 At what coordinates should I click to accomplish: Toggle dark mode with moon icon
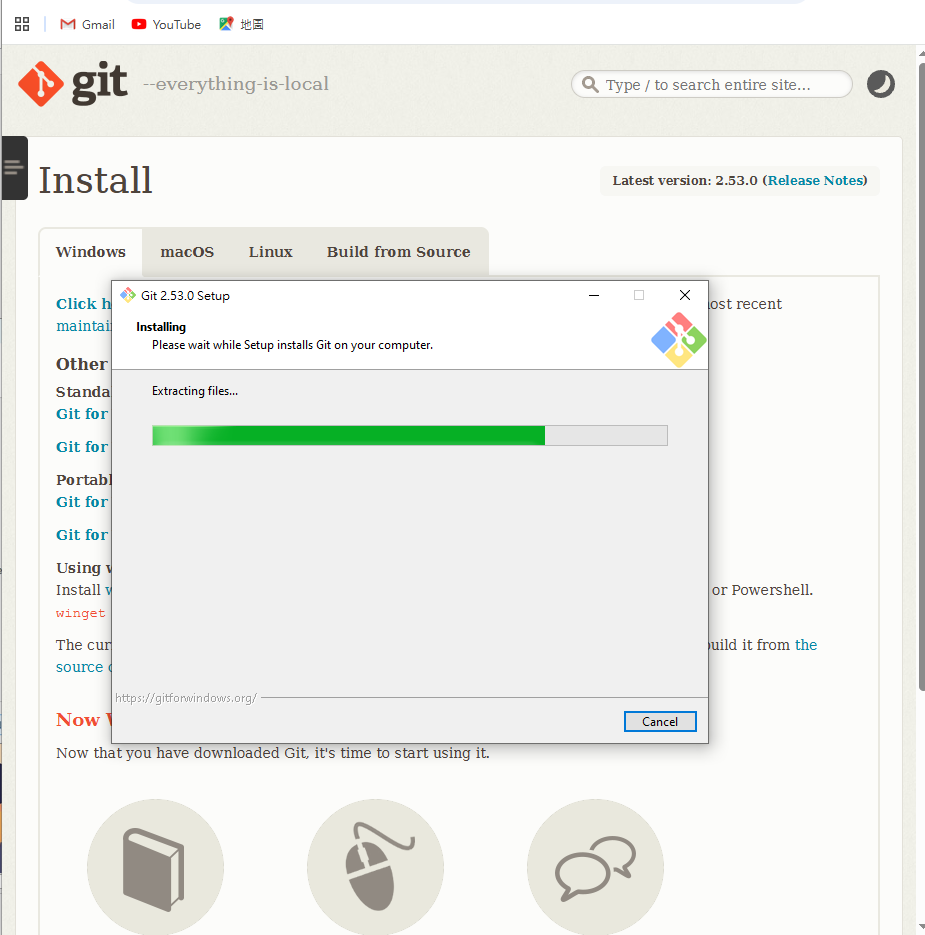point(880,84)
